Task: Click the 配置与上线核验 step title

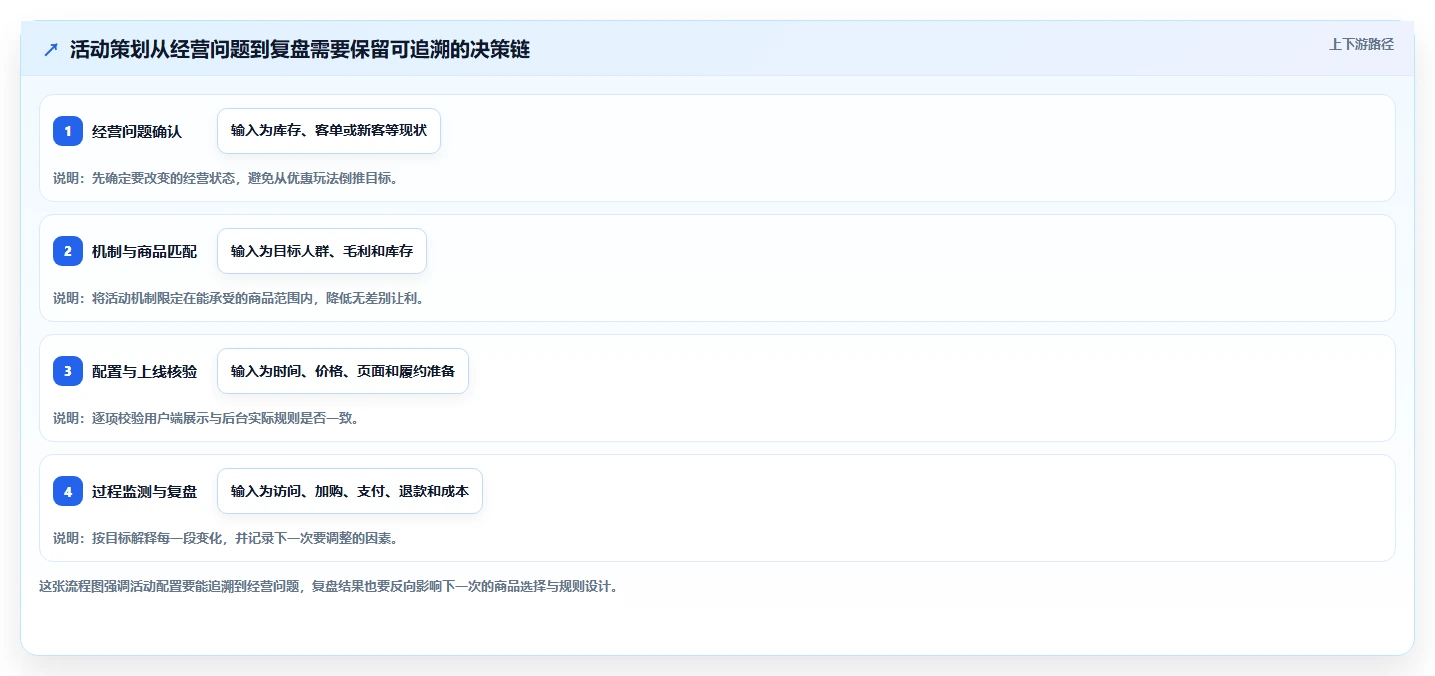Action: [145, 371]
